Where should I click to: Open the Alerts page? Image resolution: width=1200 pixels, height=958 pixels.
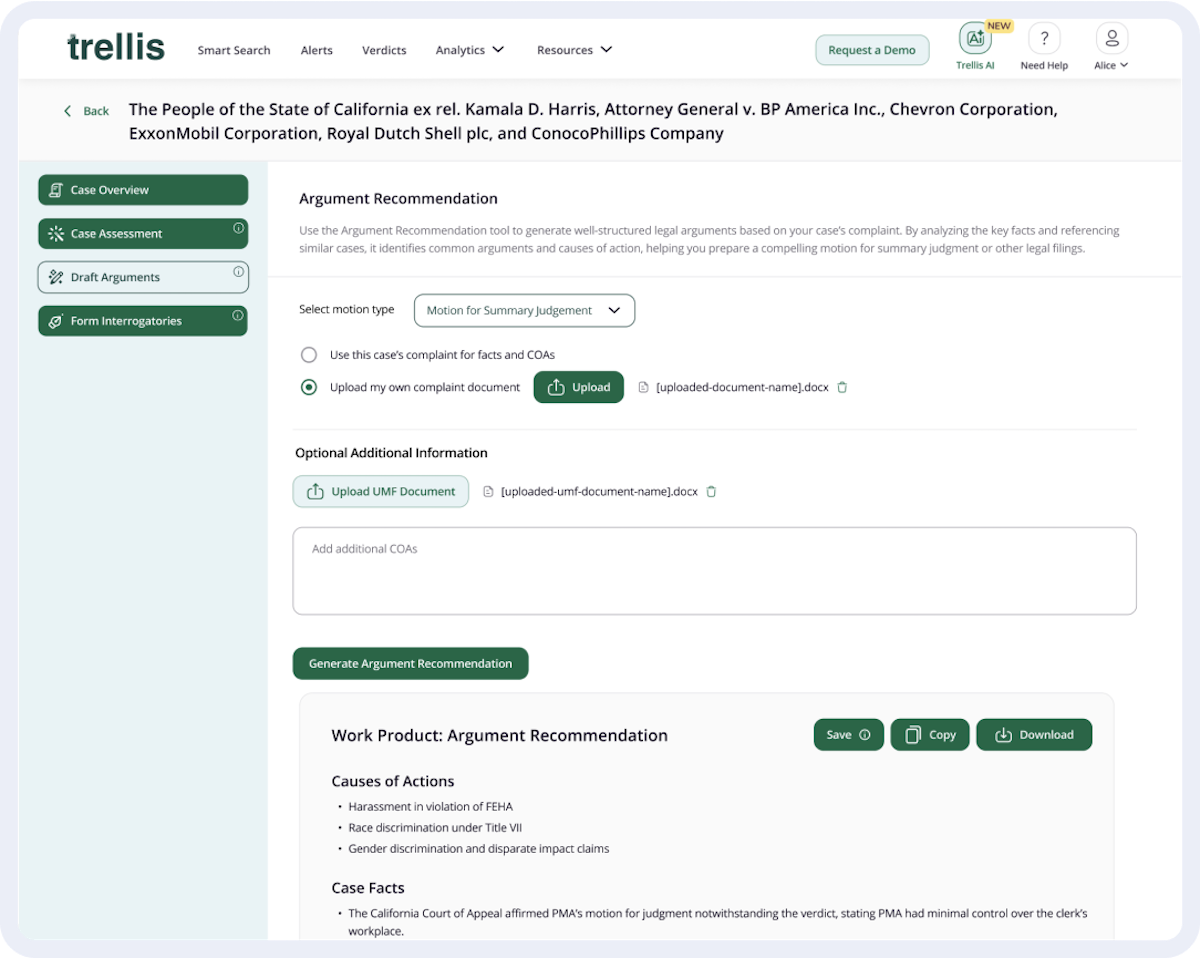pyautogui.click(x=317, y=50)
